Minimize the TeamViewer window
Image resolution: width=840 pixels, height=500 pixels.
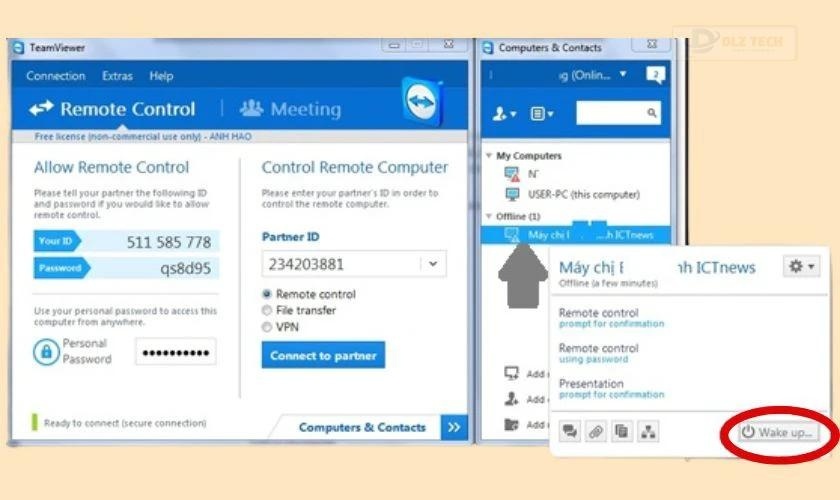[x=394, y=45]
